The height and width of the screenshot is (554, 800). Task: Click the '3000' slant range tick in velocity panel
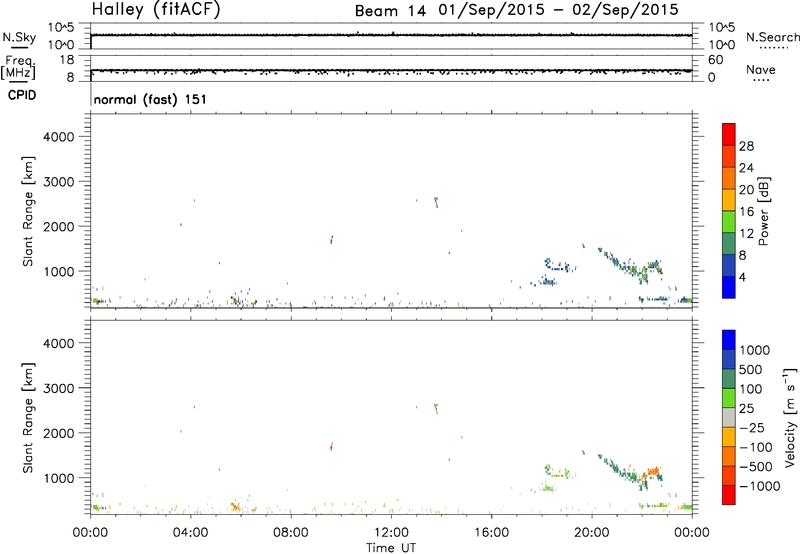pyautogui.click(x=59, y=388)
